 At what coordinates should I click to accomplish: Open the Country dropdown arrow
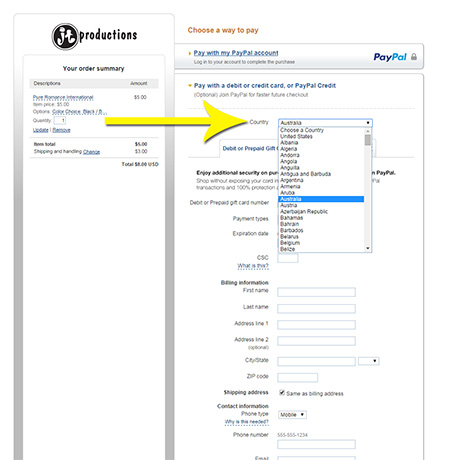[x=368, y=123]
